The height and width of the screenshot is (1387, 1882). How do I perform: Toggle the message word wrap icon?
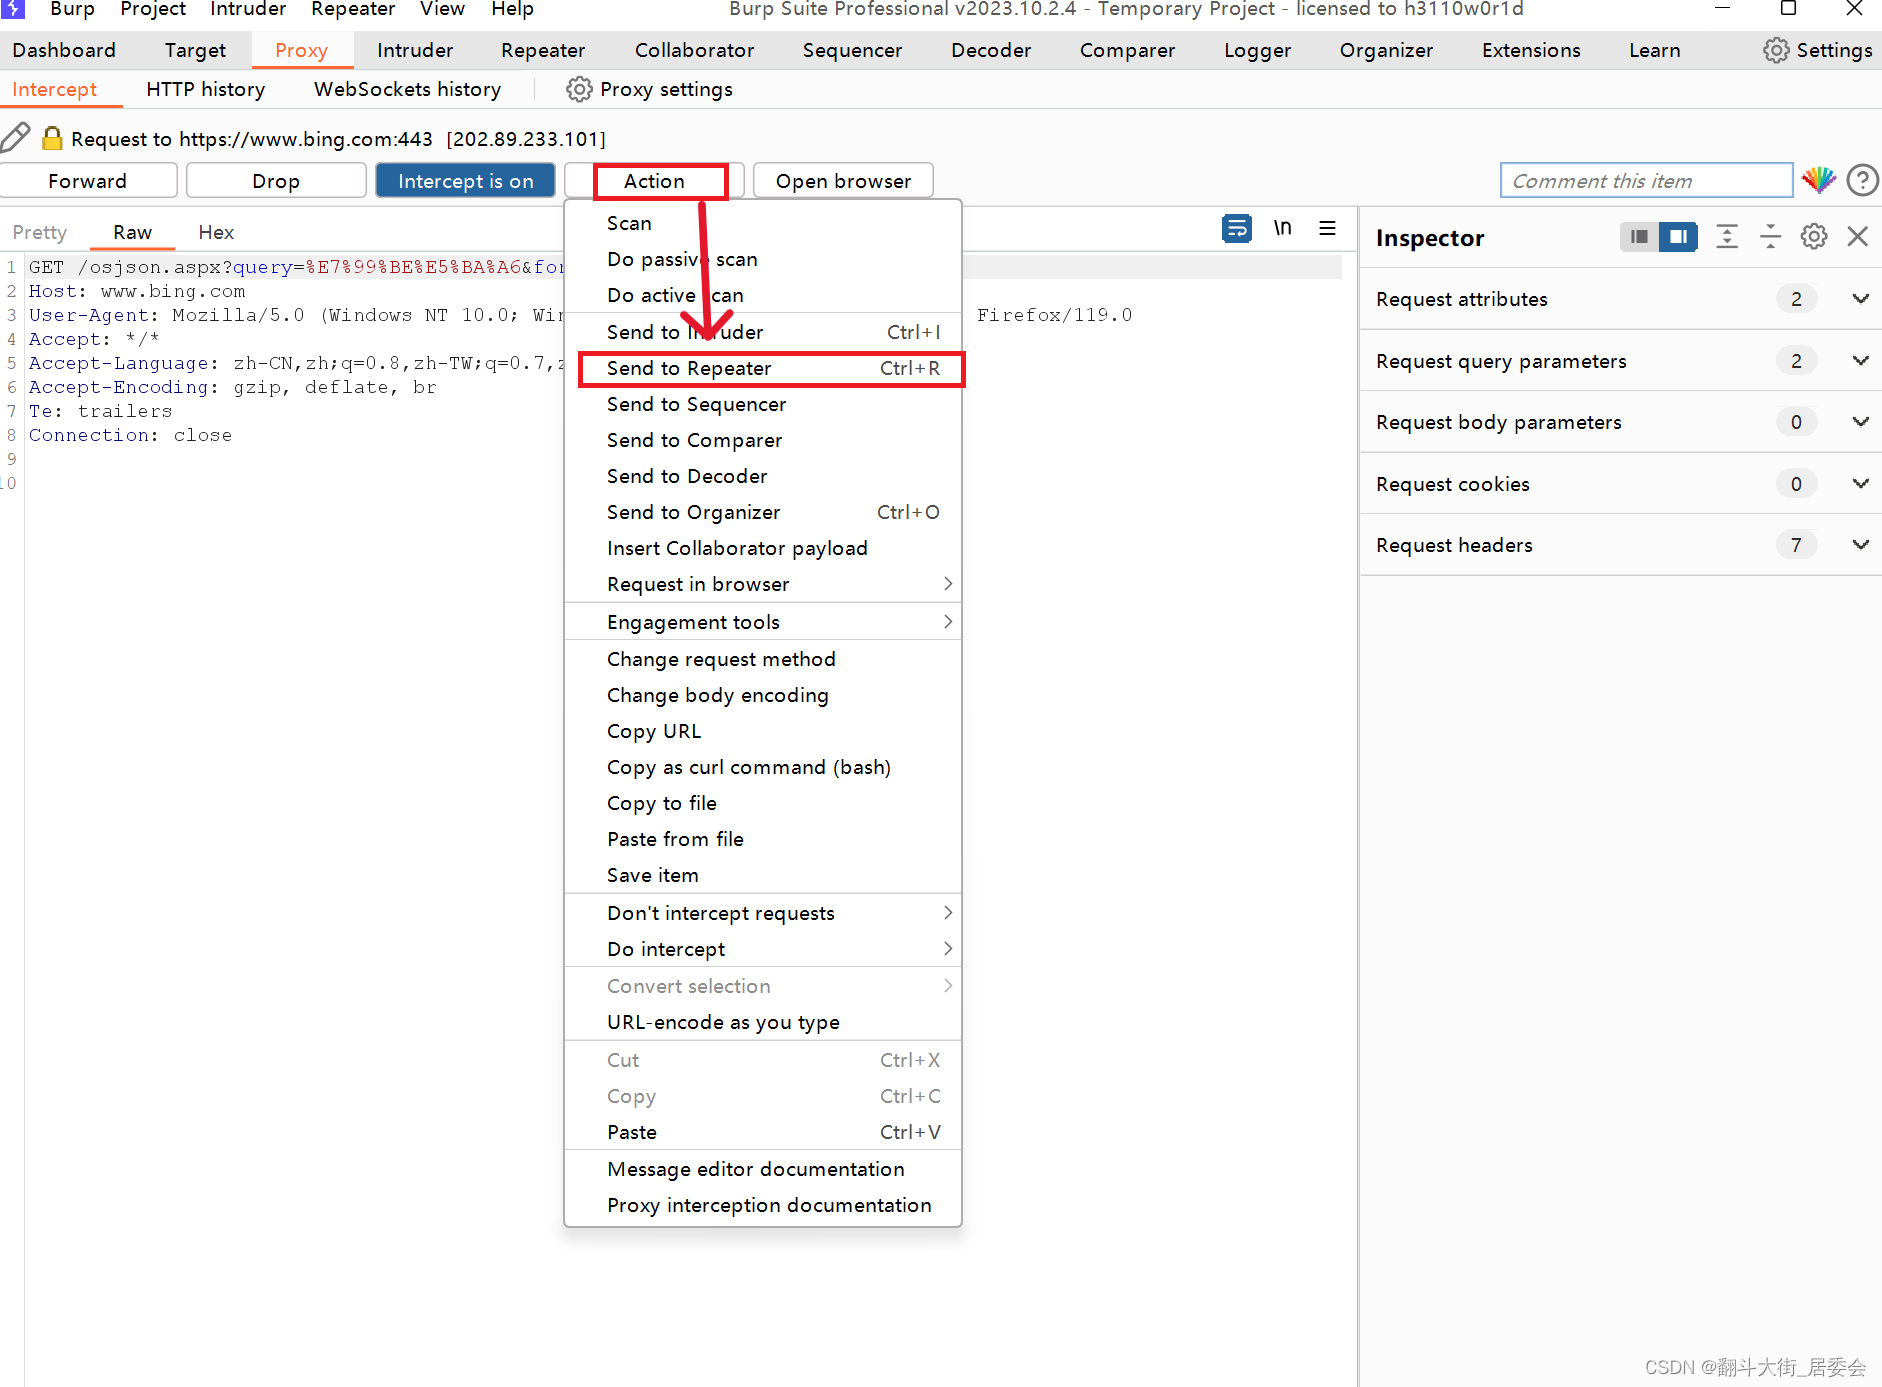pos(1237,228)
